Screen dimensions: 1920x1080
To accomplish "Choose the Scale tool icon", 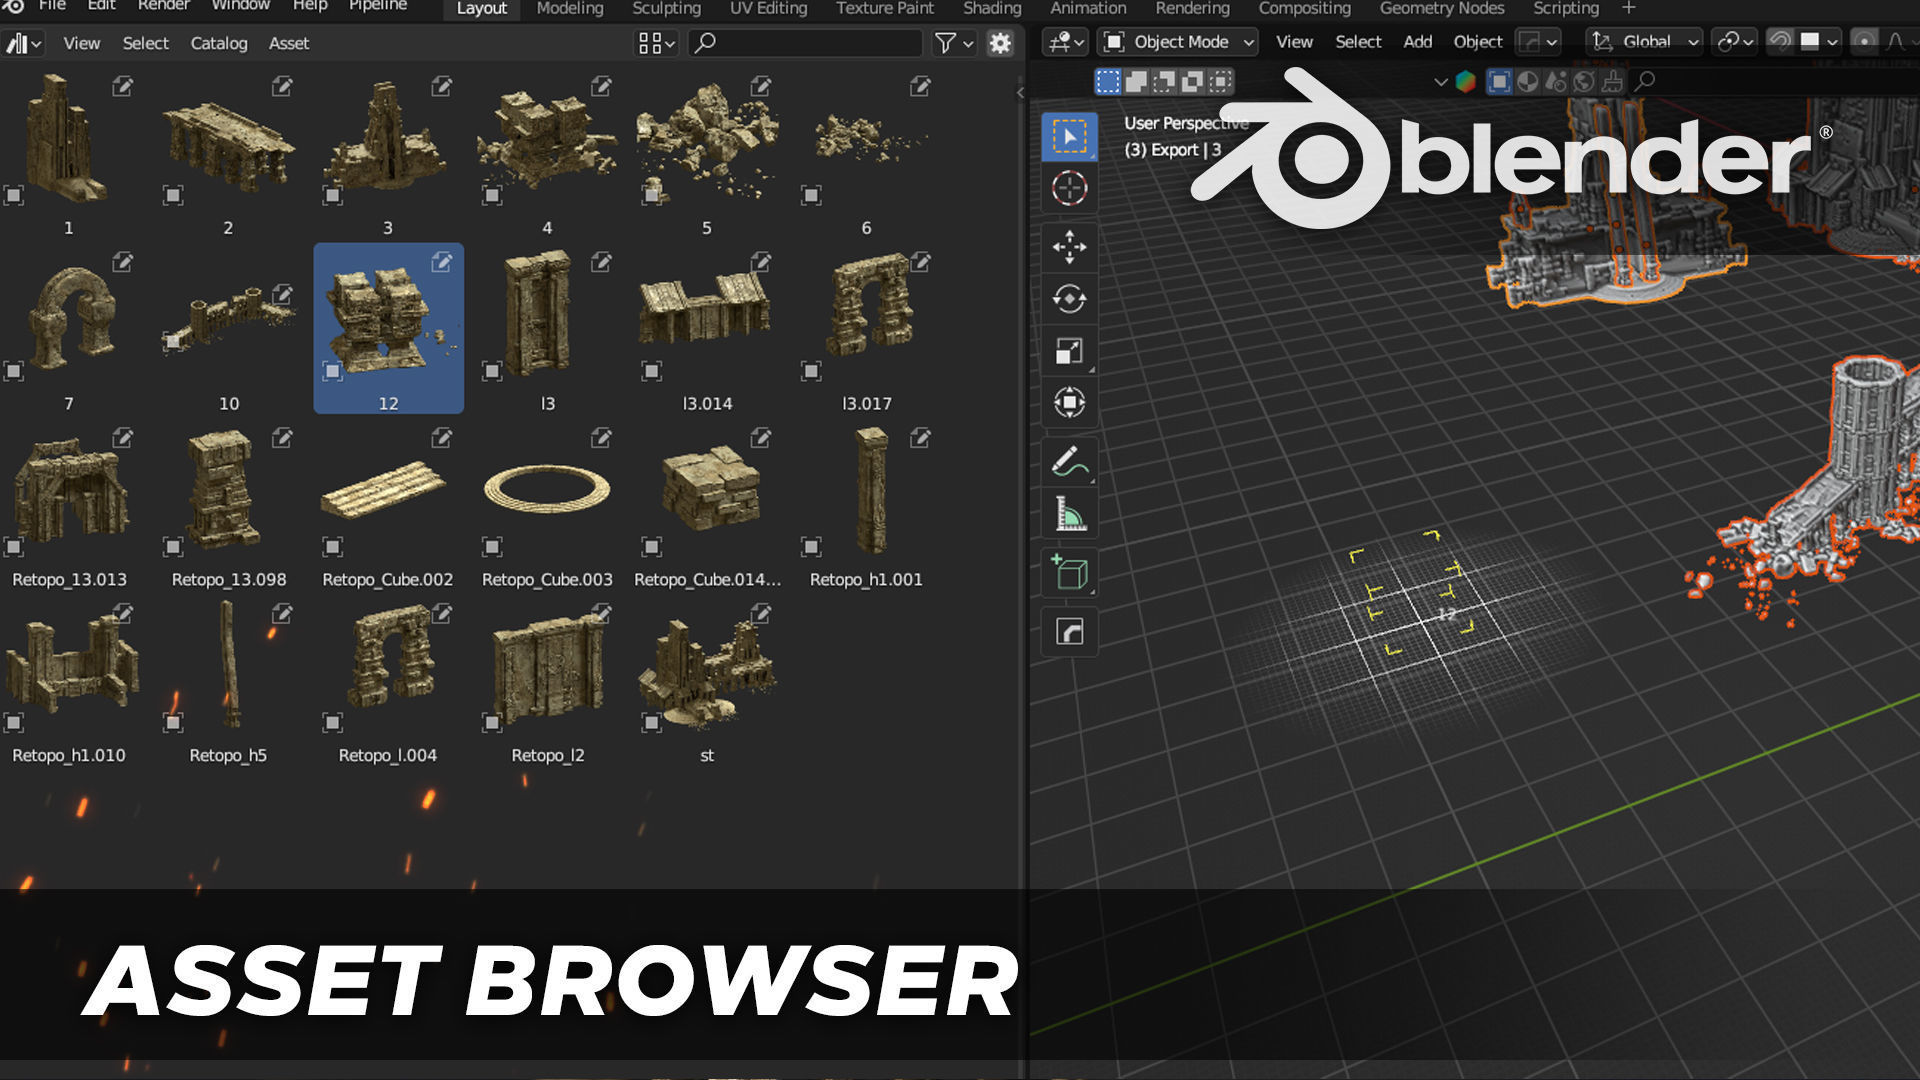I will (1069, 351).
